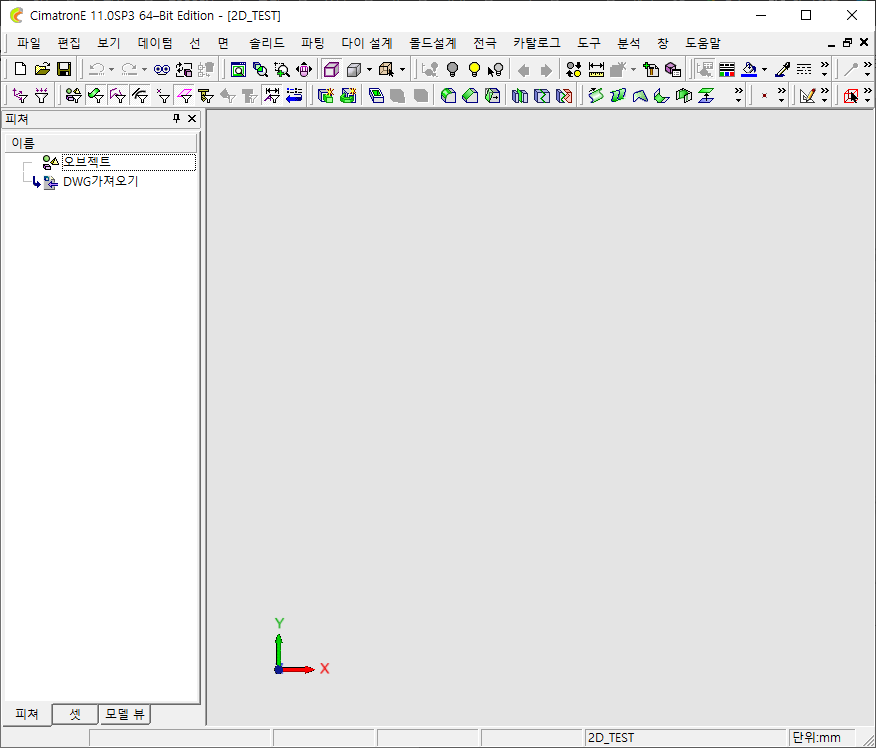Click the eyedropper pick attributes icon
Image resolution: width=876 pixels, height=748 pixels.
[782, 69]
